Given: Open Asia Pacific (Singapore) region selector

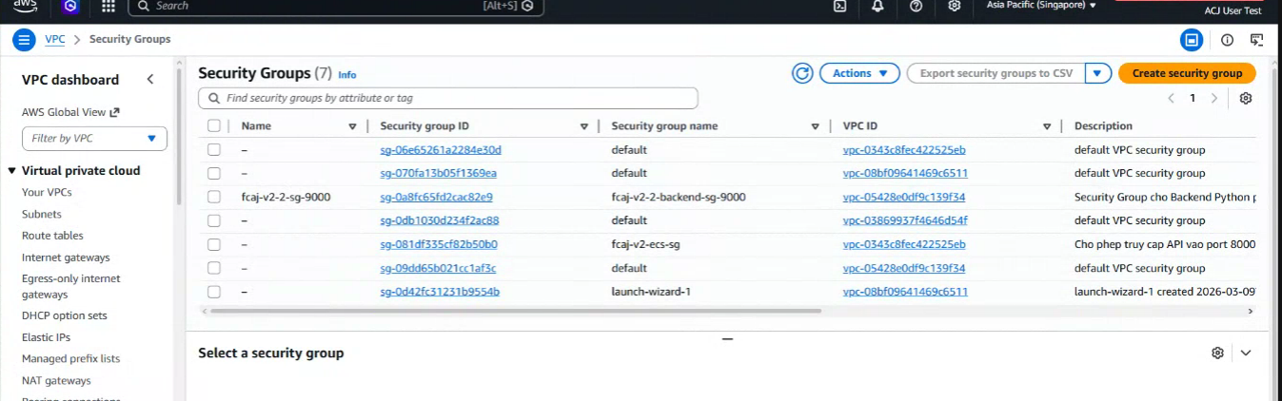Looking at the screenshot, I should coord(1042,5).
